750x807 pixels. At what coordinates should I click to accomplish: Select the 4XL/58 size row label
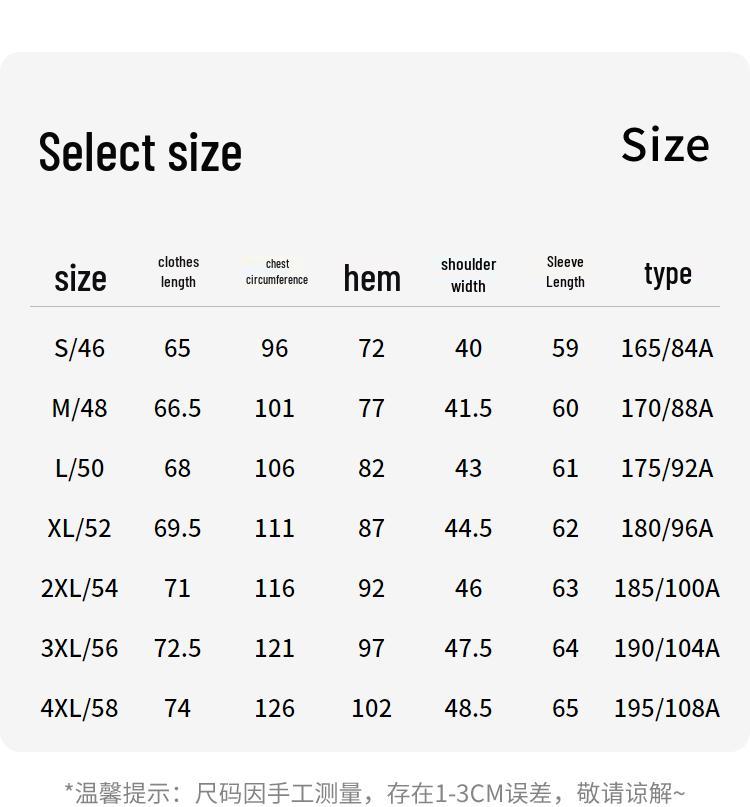click(x=79, y=708)
